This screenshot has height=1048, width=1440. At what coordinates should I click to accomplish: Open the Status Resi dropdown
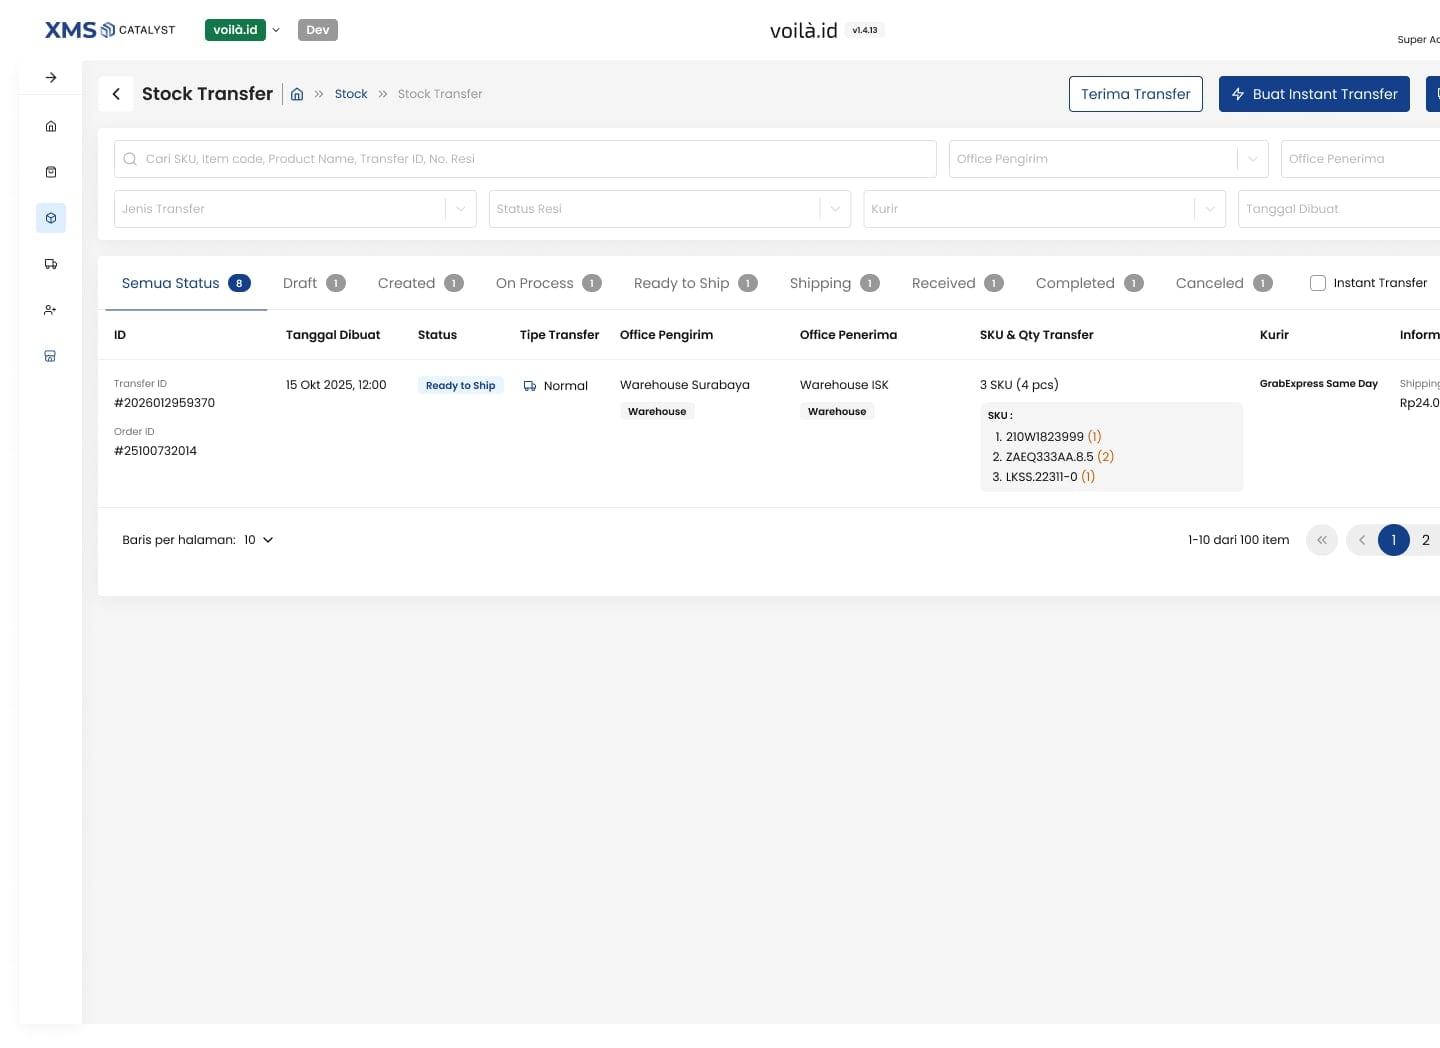(670, 209)
